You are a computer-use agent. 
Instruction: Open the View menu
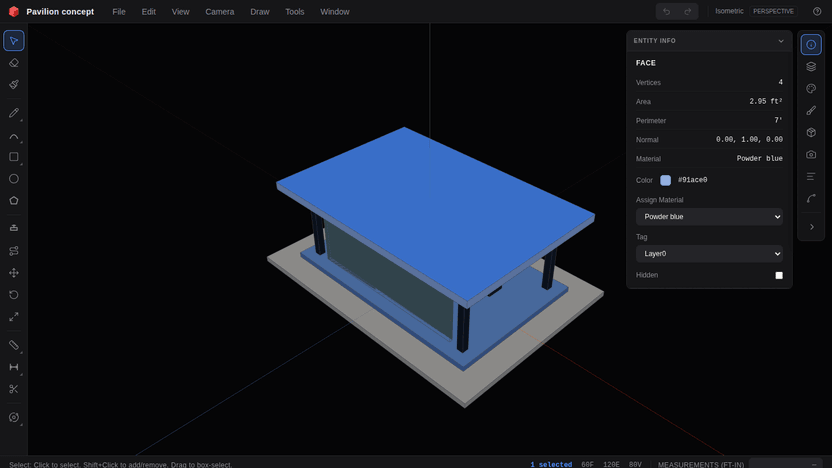[x=180, y=12]
